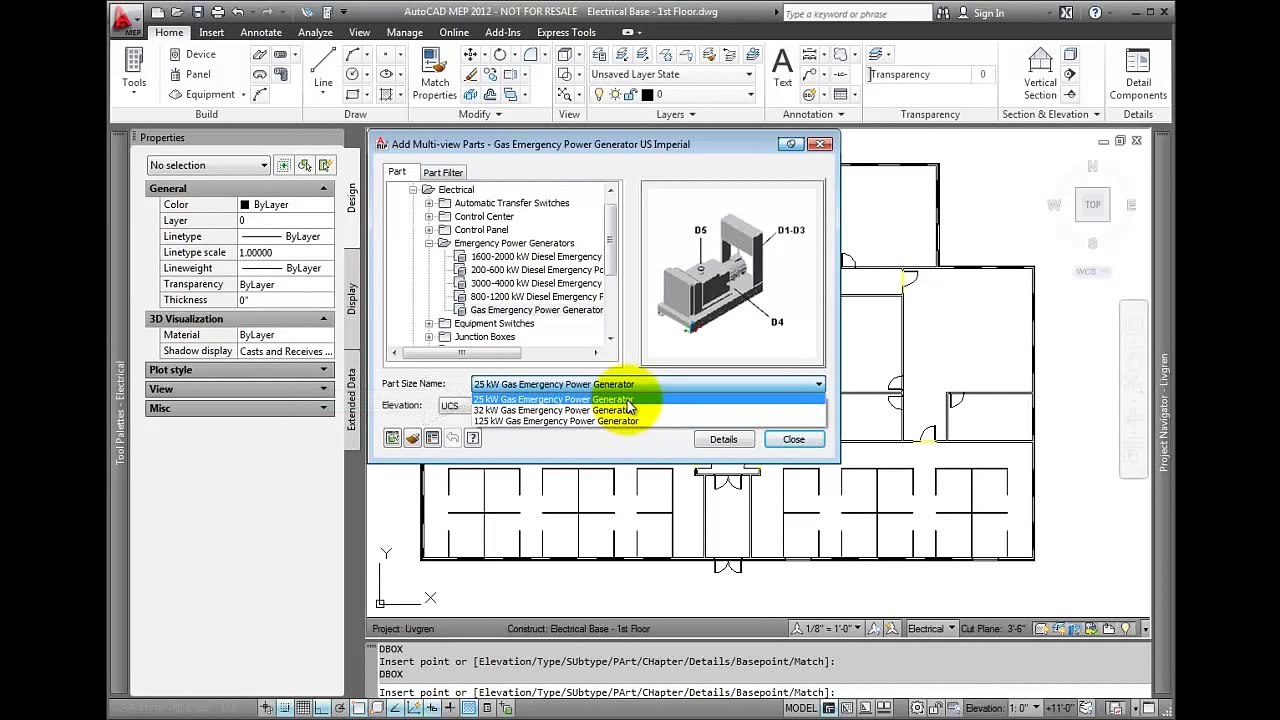Select the 1600-2000 kW Diesel Emergency tree item

536,256
